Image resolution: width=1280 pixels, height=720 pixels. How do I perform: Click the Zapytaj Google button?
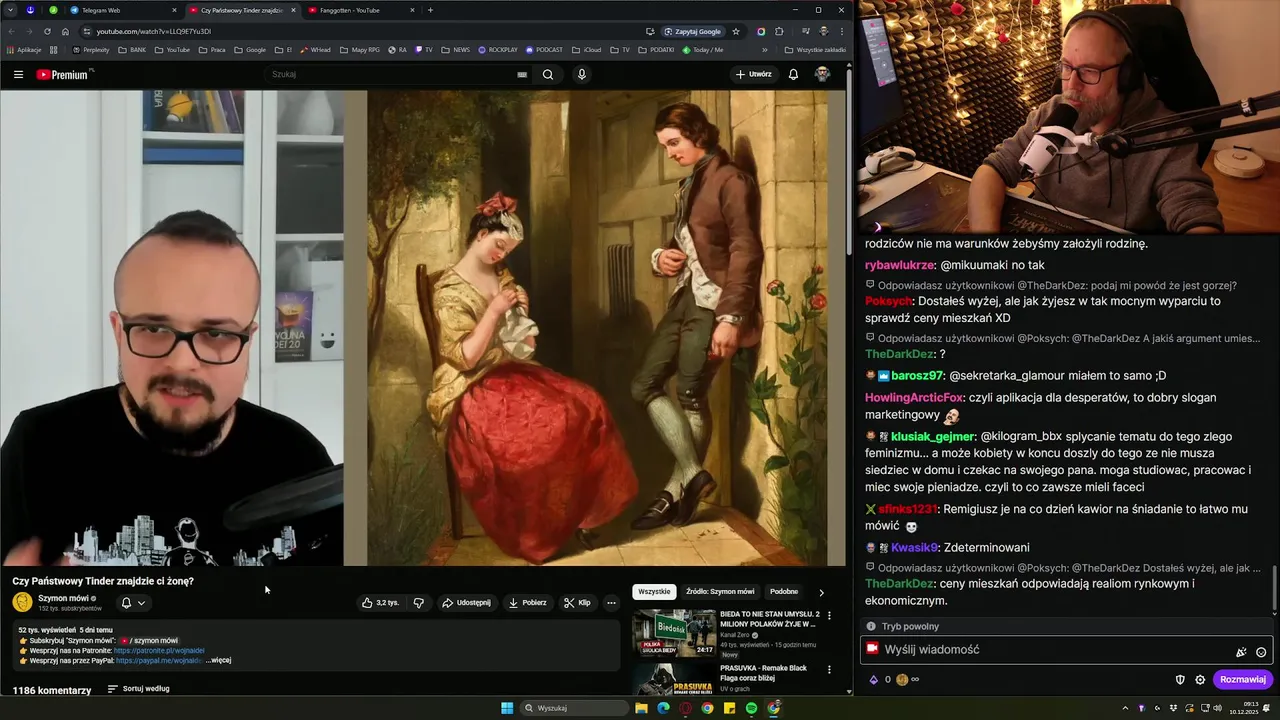(693, 31)
